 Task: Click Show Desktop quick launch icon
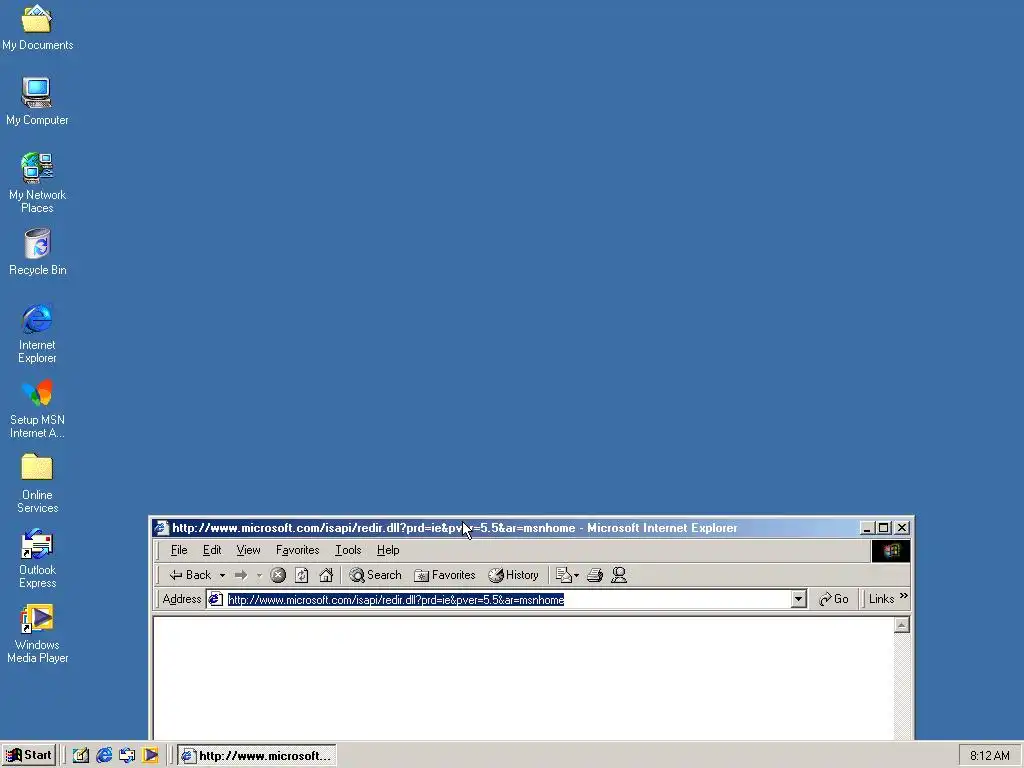tap(80, 756)
